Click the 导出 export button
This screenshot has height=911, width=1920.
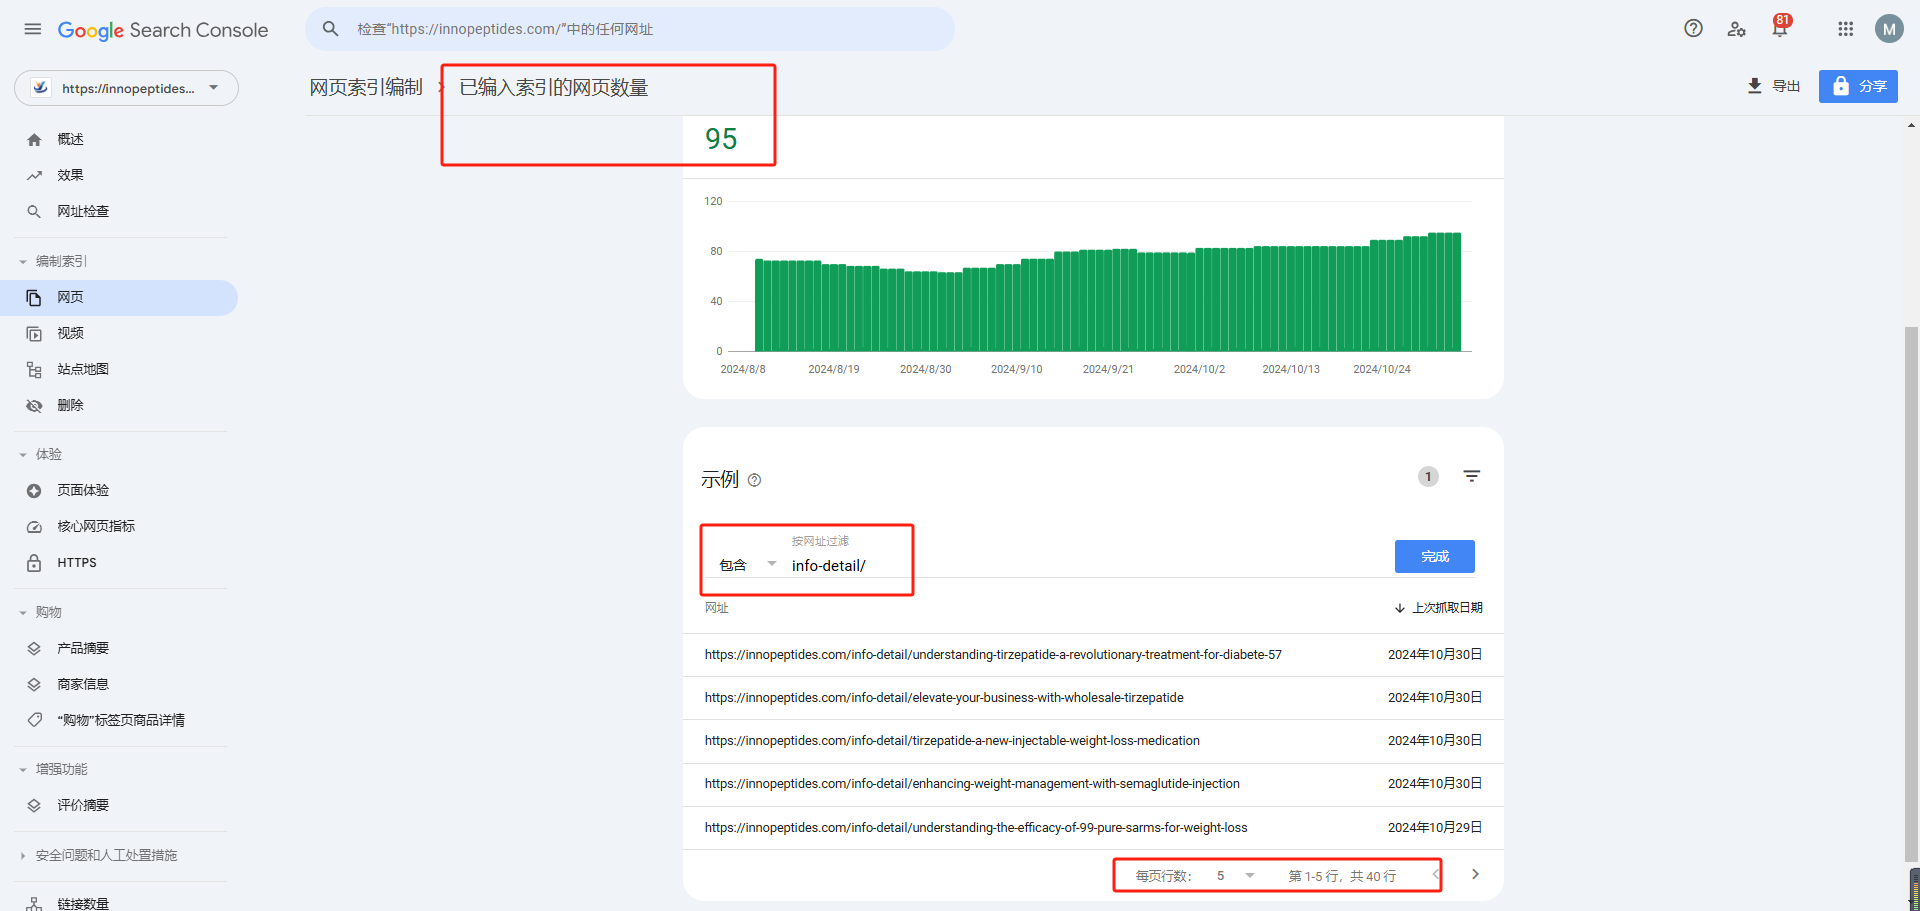pos(1773,86)
